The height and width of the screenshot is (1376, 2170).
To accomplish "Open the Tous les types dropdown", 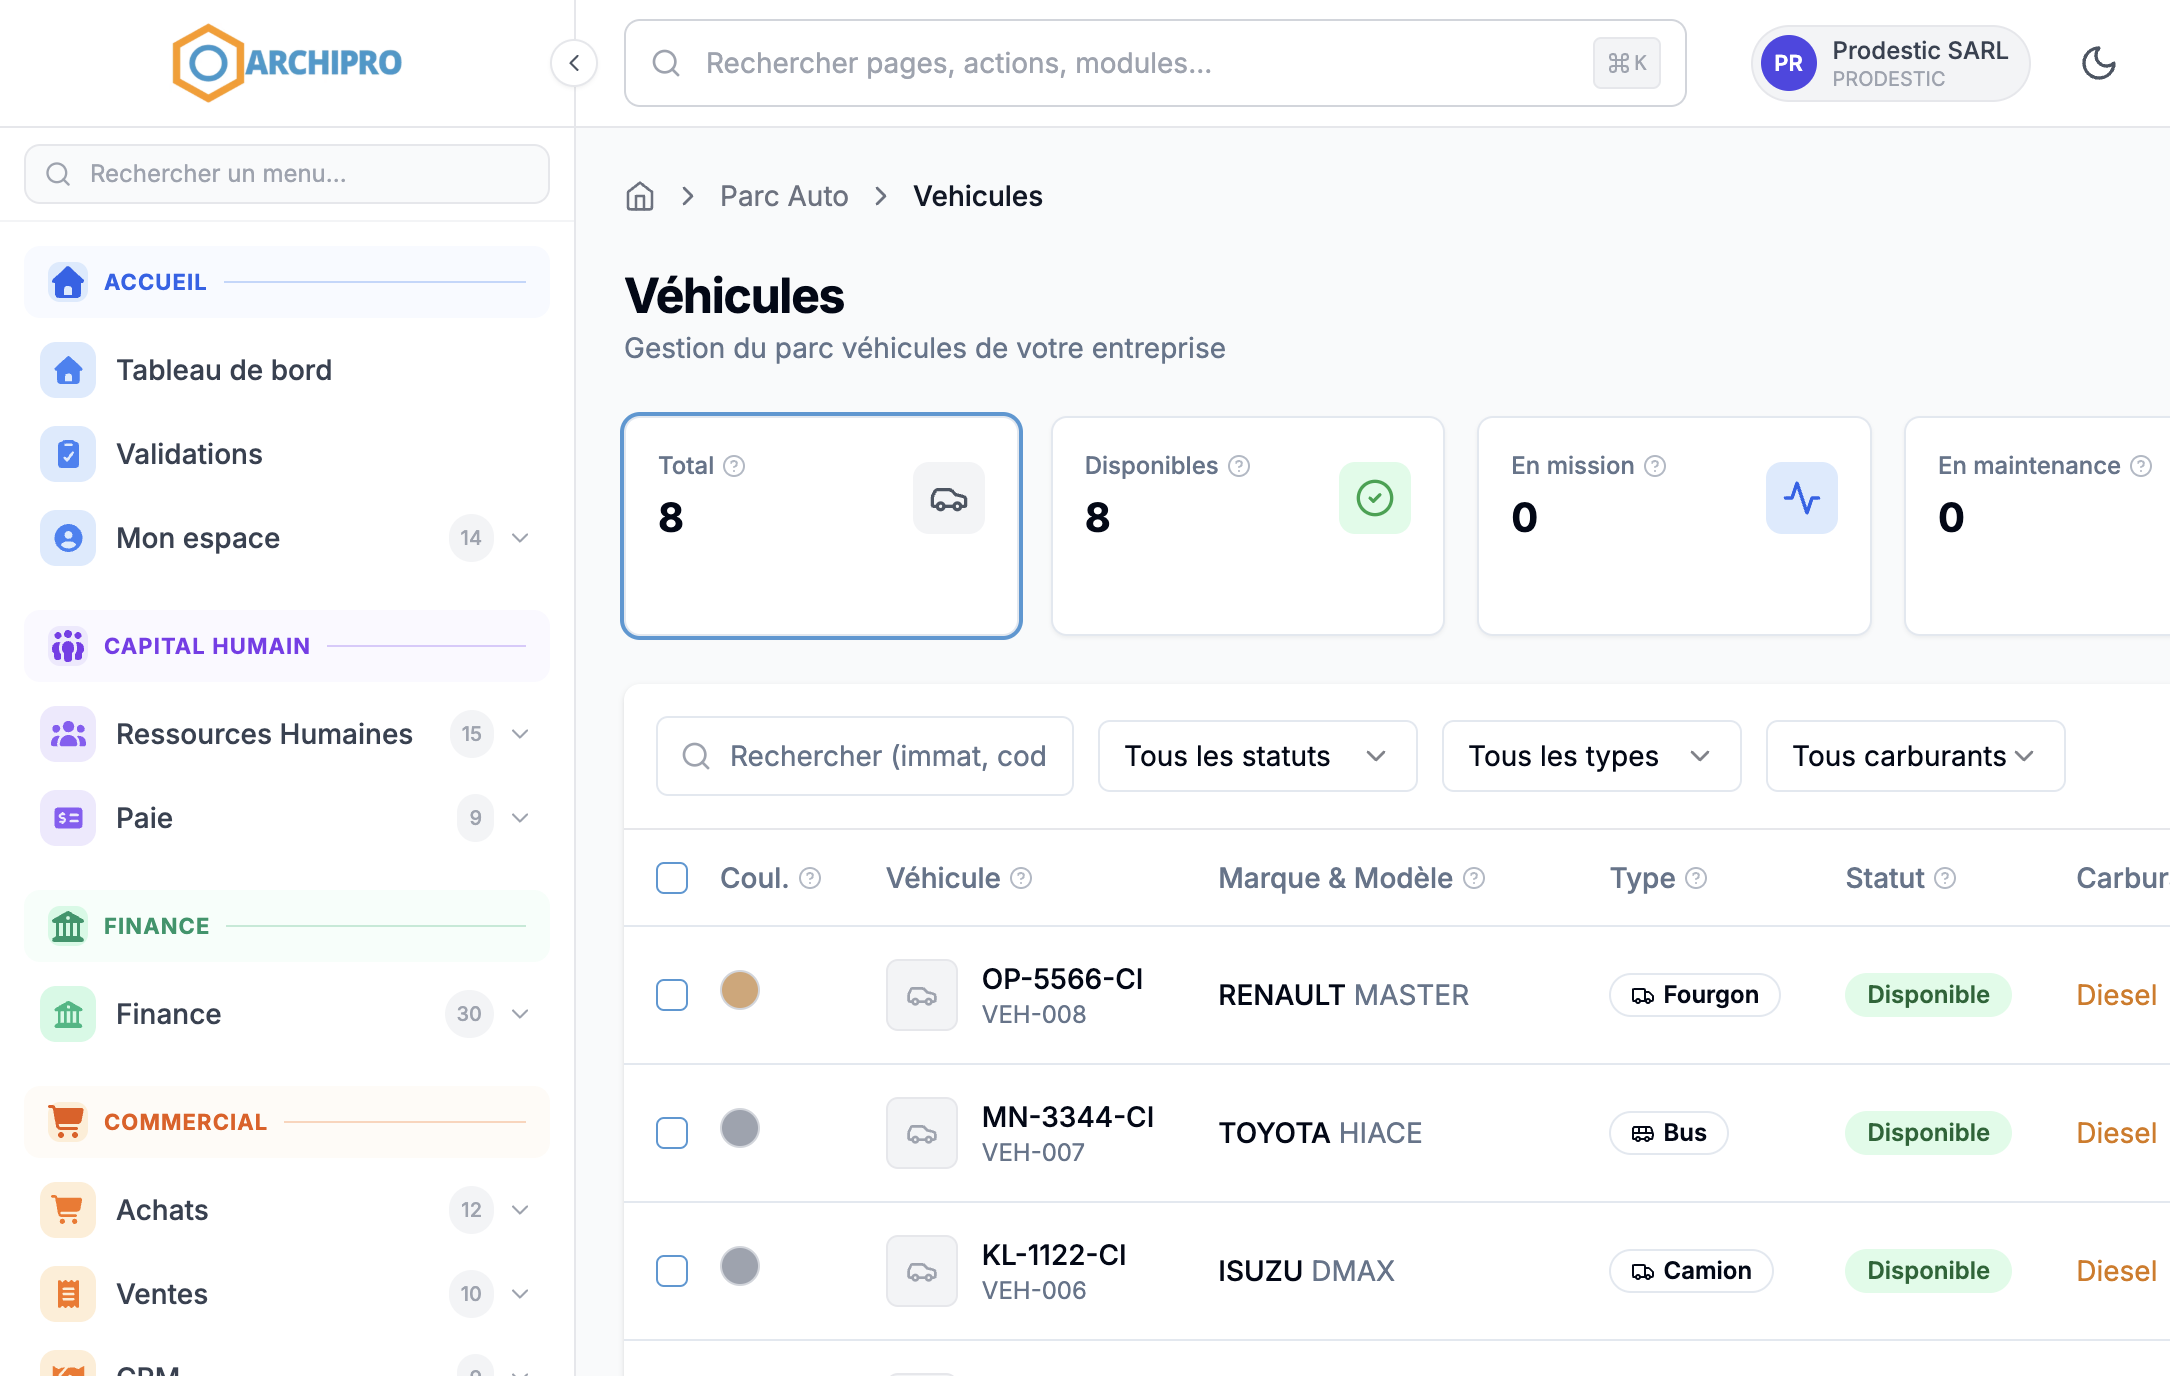I will tap(1591, 756).
